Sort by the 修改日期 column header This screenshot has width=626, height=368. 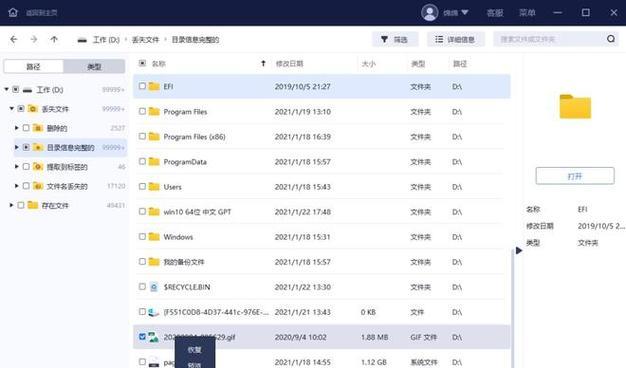[289, 63]
